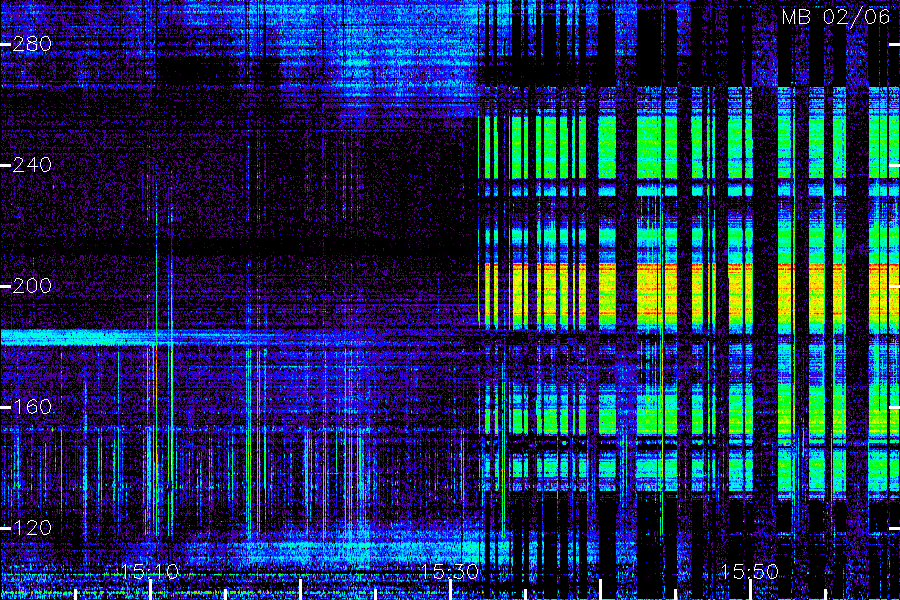Viewport: 900px width, 600px height.
Task: Click the 15:10 time axis label
Action: 150,571
